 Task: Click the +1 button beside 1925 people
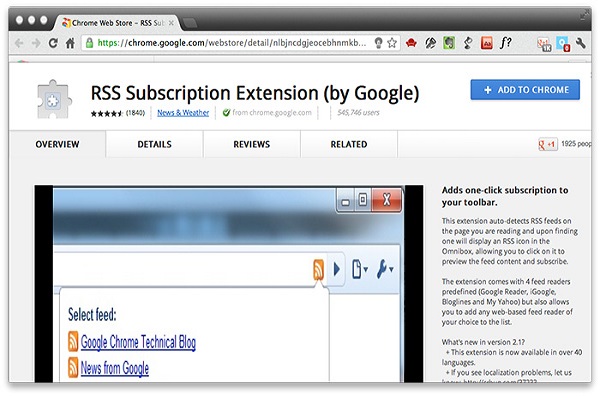(548, 144)
